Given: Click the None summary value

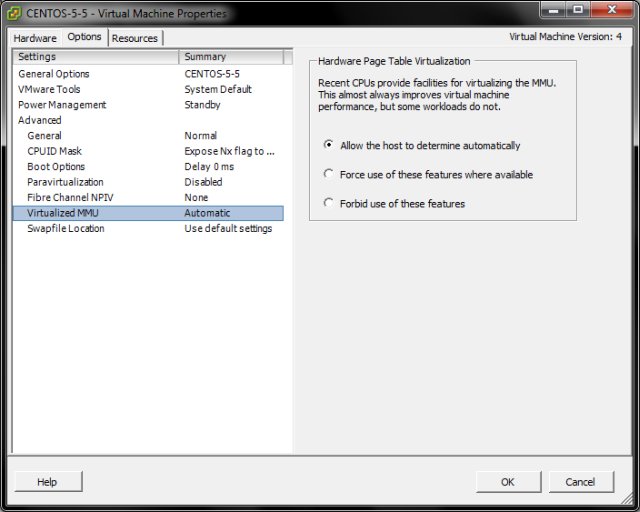Looking at the screenshot, I should (196, 198).
